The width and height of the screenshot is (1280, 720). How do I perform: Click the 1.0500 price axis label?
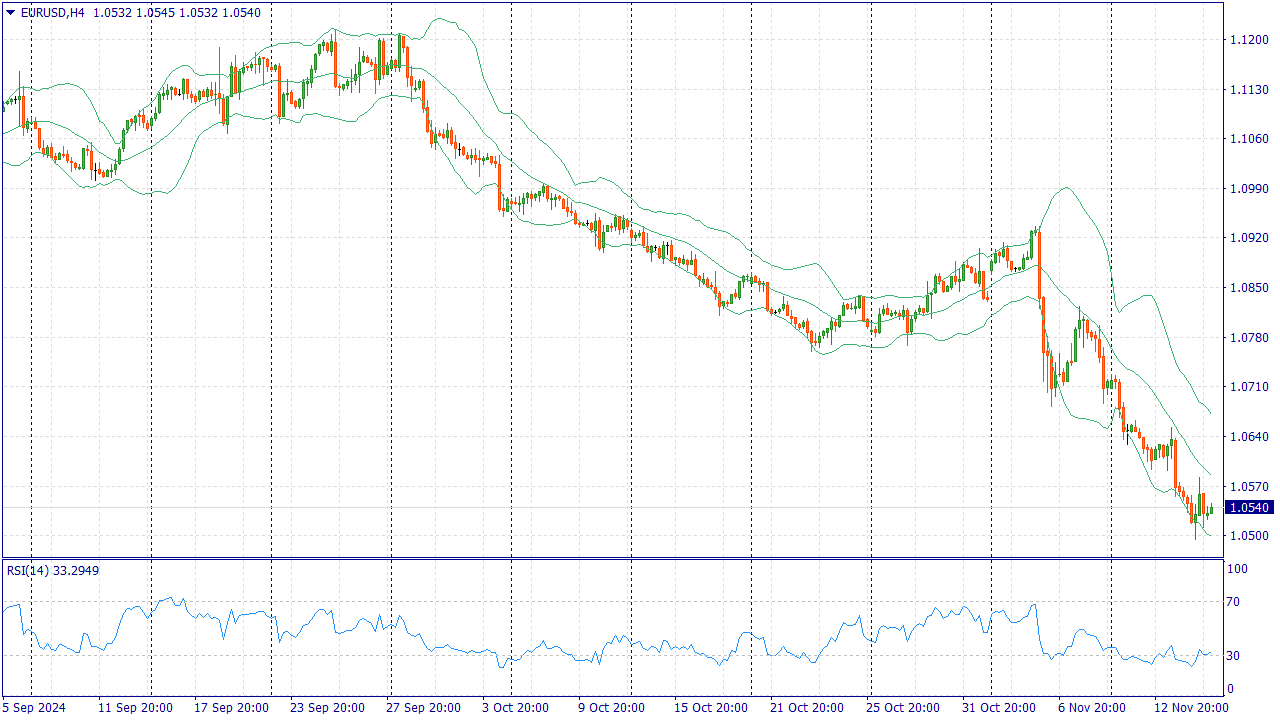point(1248,536)
